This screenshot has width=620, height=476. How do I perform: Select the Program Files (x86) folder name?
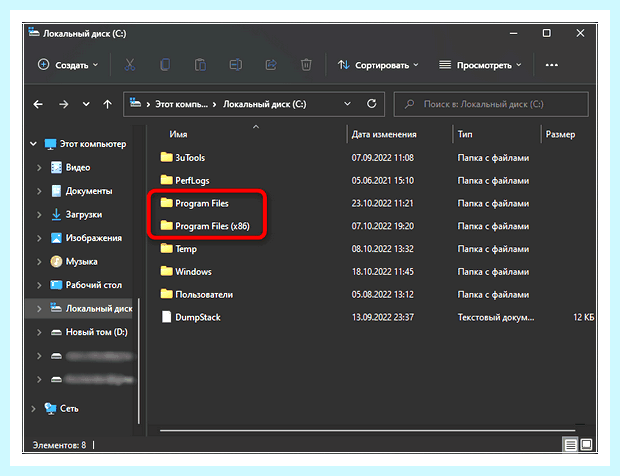212,226
